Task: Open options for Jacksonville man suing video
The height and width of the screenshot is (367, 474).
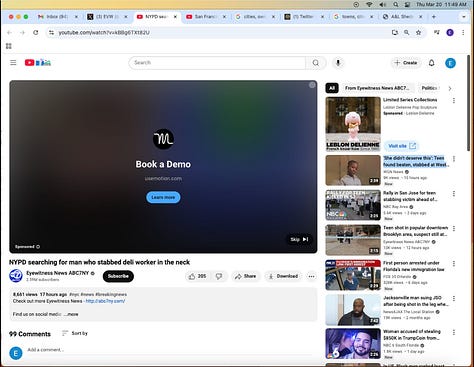Action: [x=454, y=298]
